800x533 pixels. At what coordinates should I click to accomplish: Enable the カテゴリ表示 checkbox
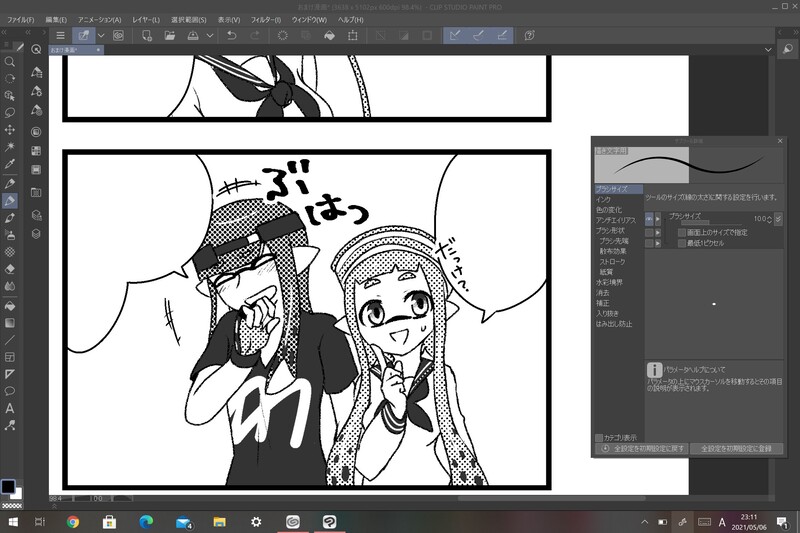coord(599,438)
